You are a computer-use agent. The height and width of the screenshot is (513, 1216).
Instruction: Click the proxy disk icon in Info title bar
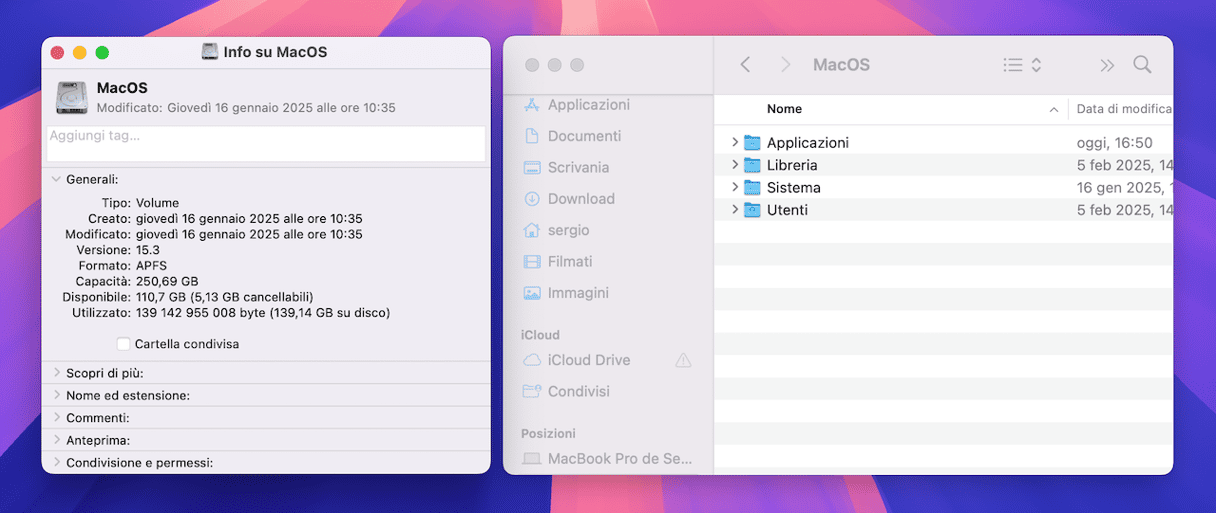210,52
